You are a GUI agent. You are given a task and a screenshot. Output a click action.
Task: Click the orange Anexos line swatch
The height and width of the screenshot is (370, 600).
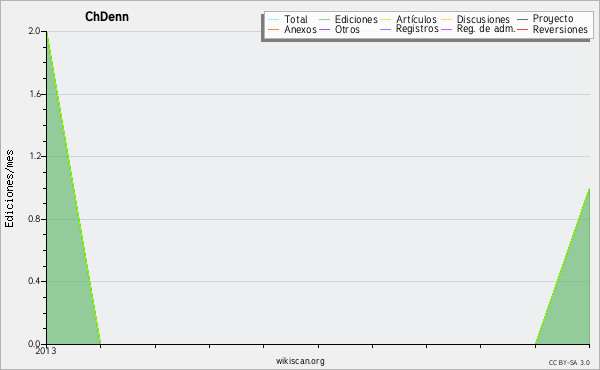pos(274,29)
